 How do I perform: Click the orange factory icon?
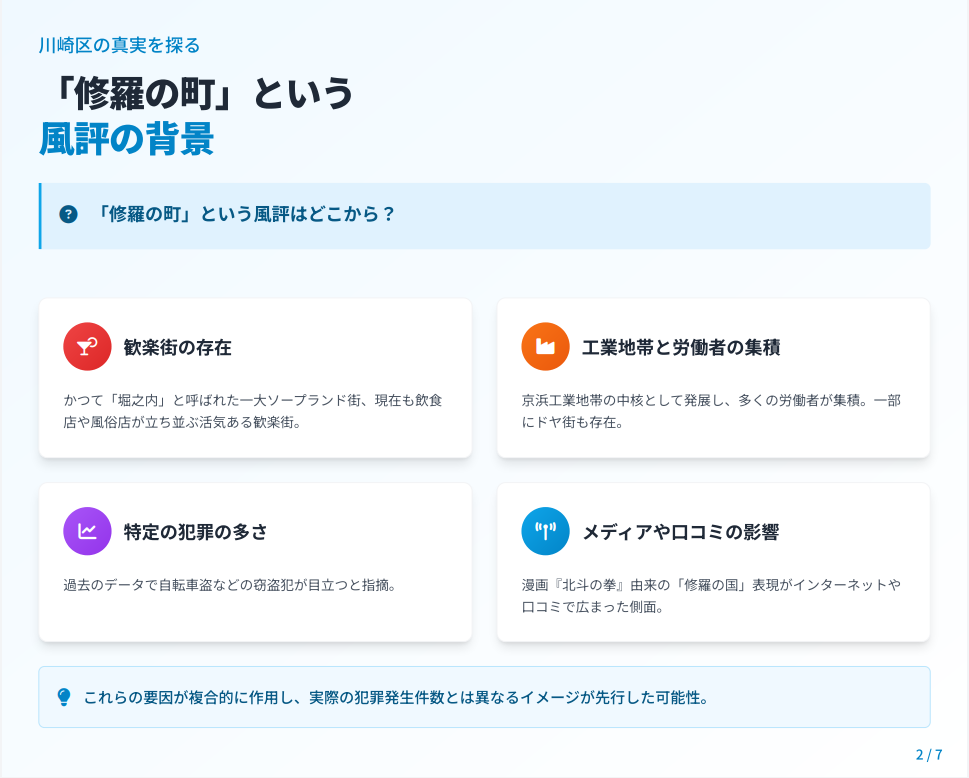[x=545, y=347]
